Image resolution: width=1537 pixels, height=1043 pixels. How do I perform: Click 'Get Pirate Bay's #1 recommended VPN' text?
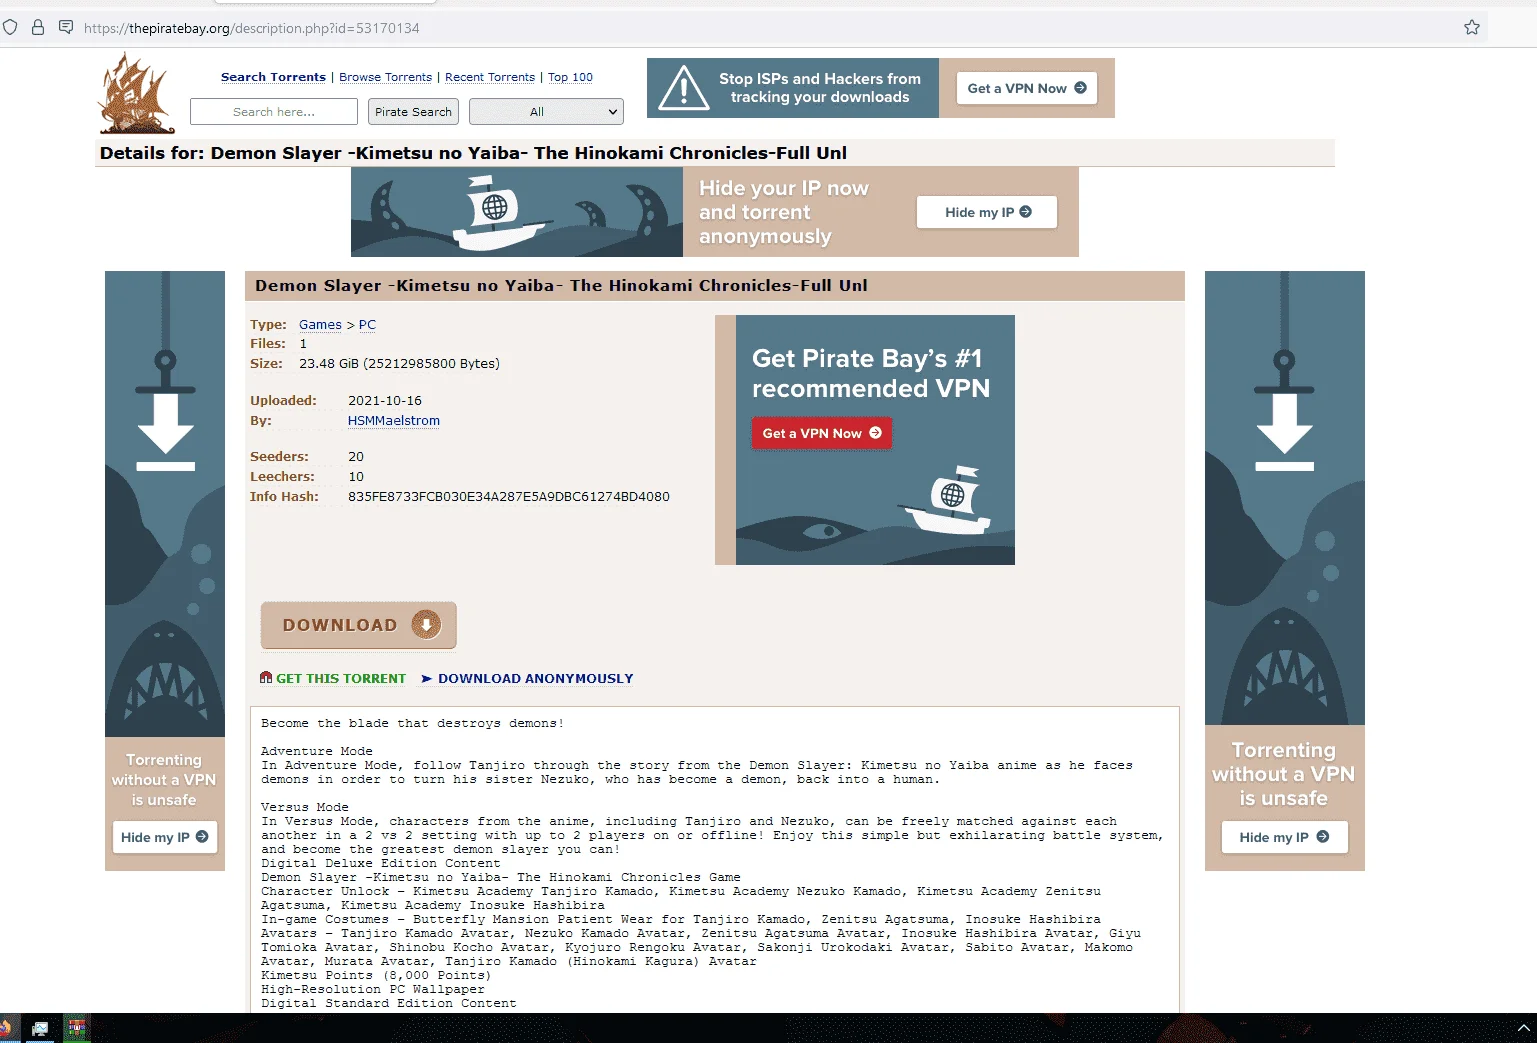pos(871,373)
